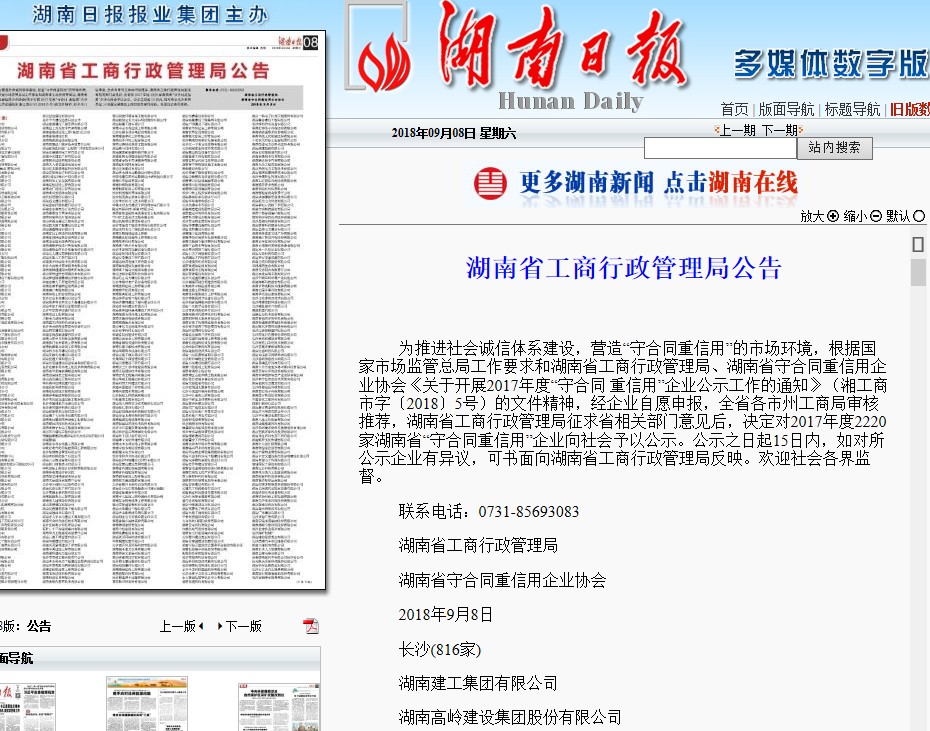Click the zoom-out 缩小 minus icon
Screen dimensions: 930x731
point(876,216)
